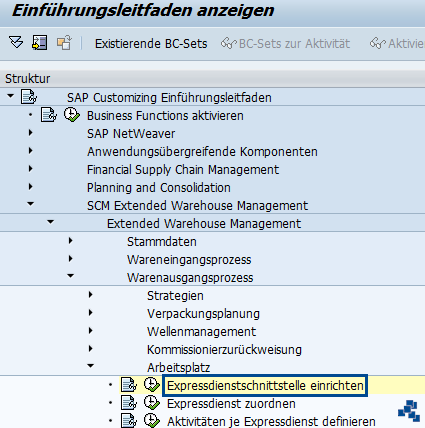Open documentation icon for Aktivitäten je Expressdienst definieren
The width and height of the screenshot is (425, 428).
tap(129, 421)
